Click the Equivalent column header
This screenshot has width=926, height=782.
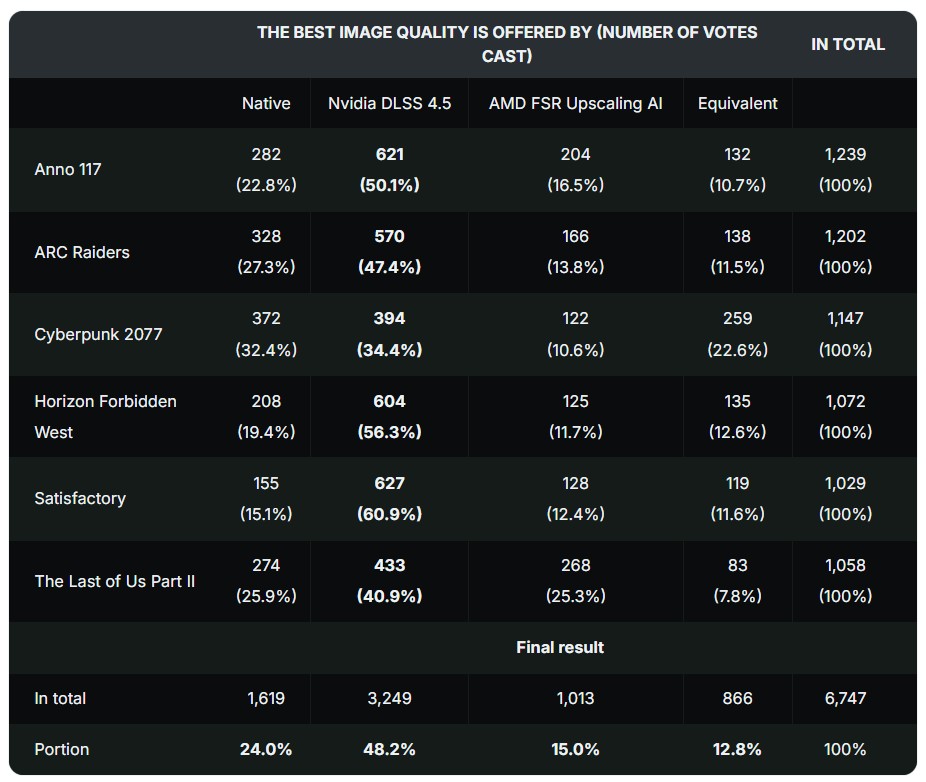pos(737,103)
